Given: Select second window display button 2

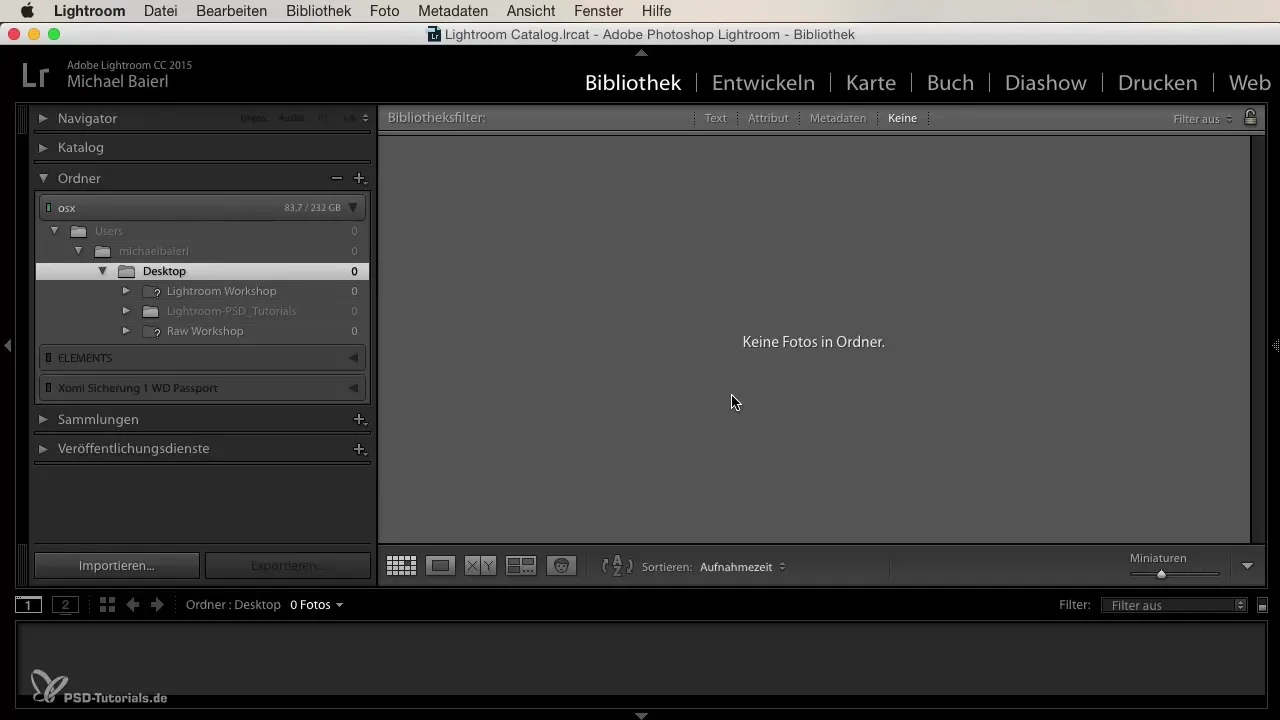Looking at the screenshot, I should point(65,605).
